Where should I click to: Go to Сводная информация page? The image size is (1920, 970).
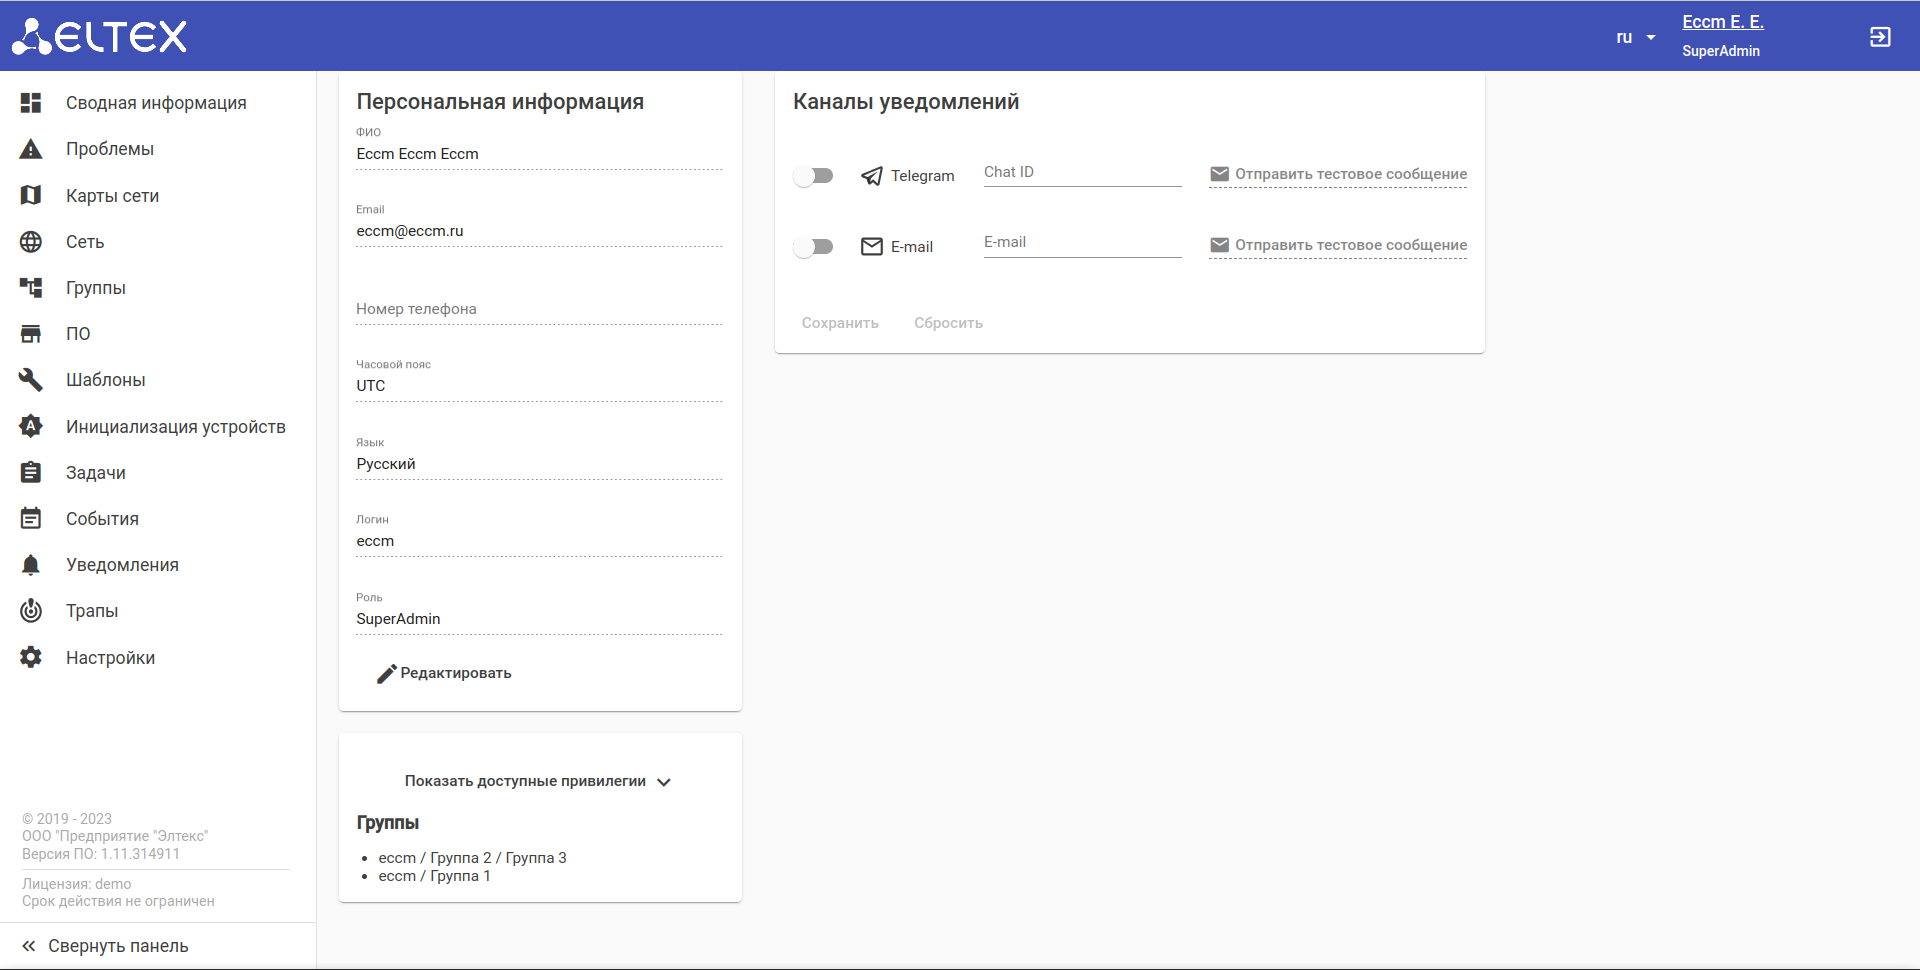pyautogui.click(x=156, y=103)
